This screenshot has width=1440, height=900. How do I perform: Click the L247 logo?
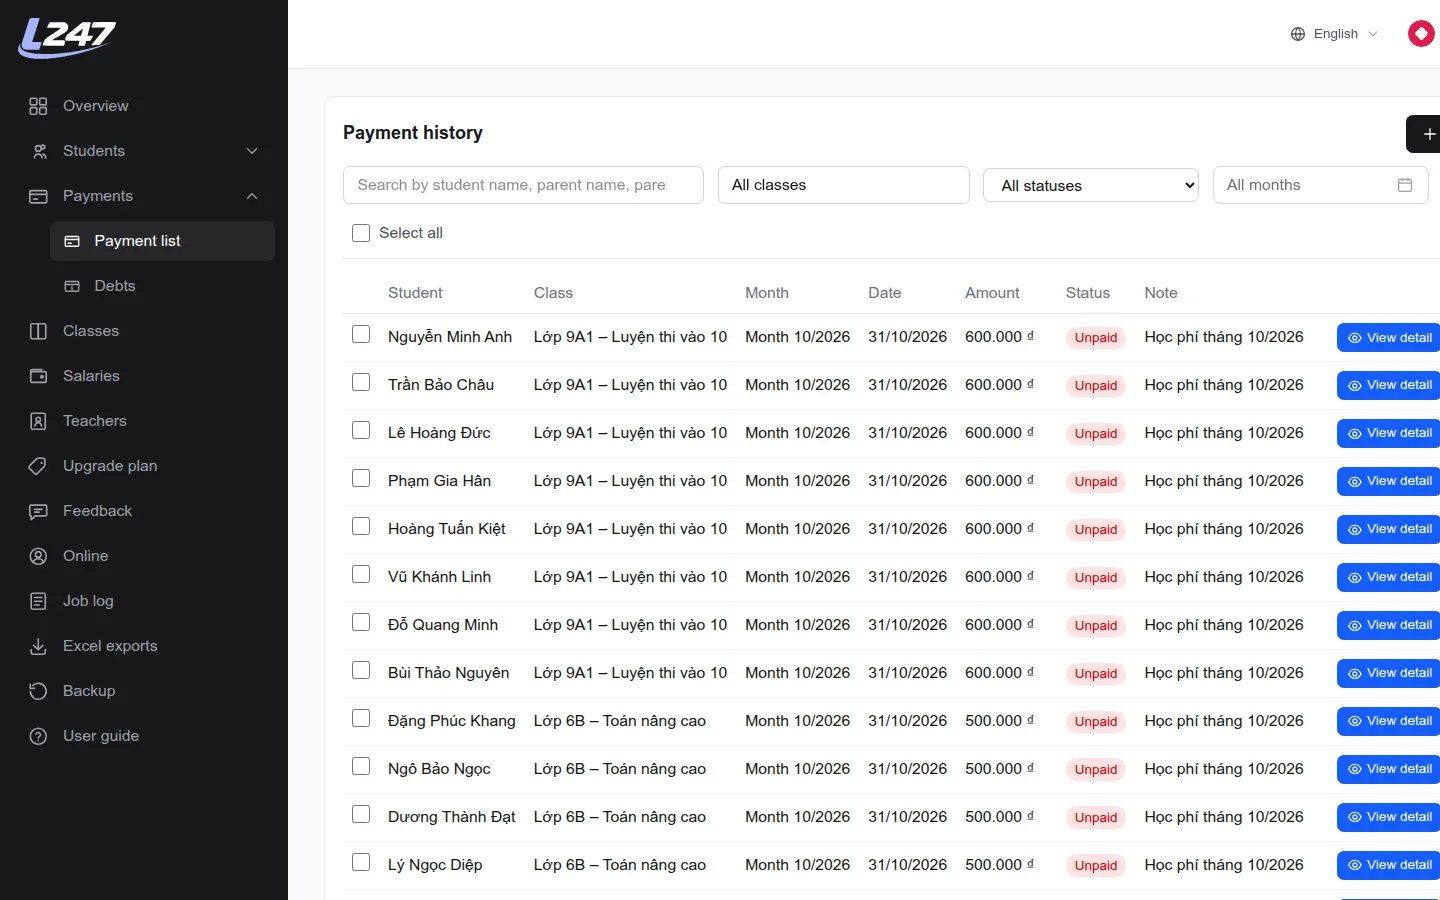[x=67, y=38]
